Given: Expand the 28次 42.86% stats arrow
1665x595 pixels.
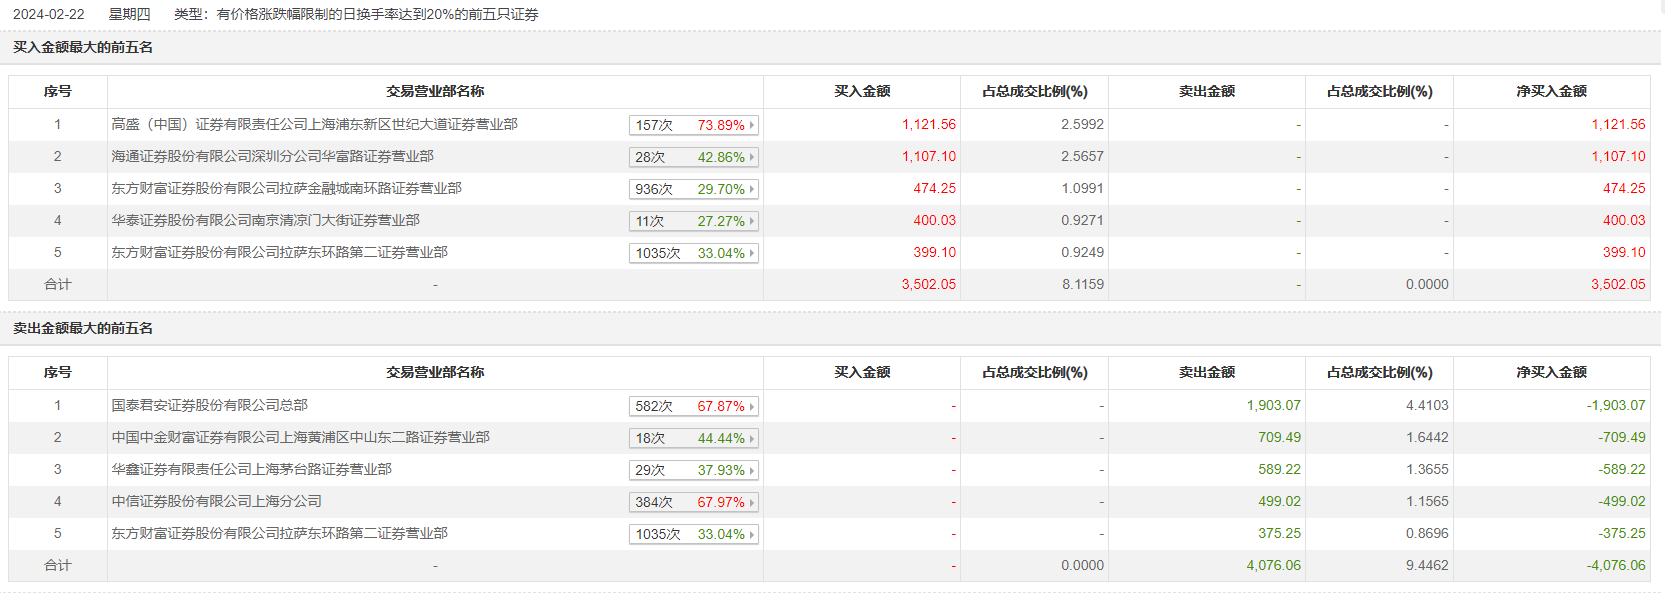Looking at the screenshot, I should click(752, 157).
